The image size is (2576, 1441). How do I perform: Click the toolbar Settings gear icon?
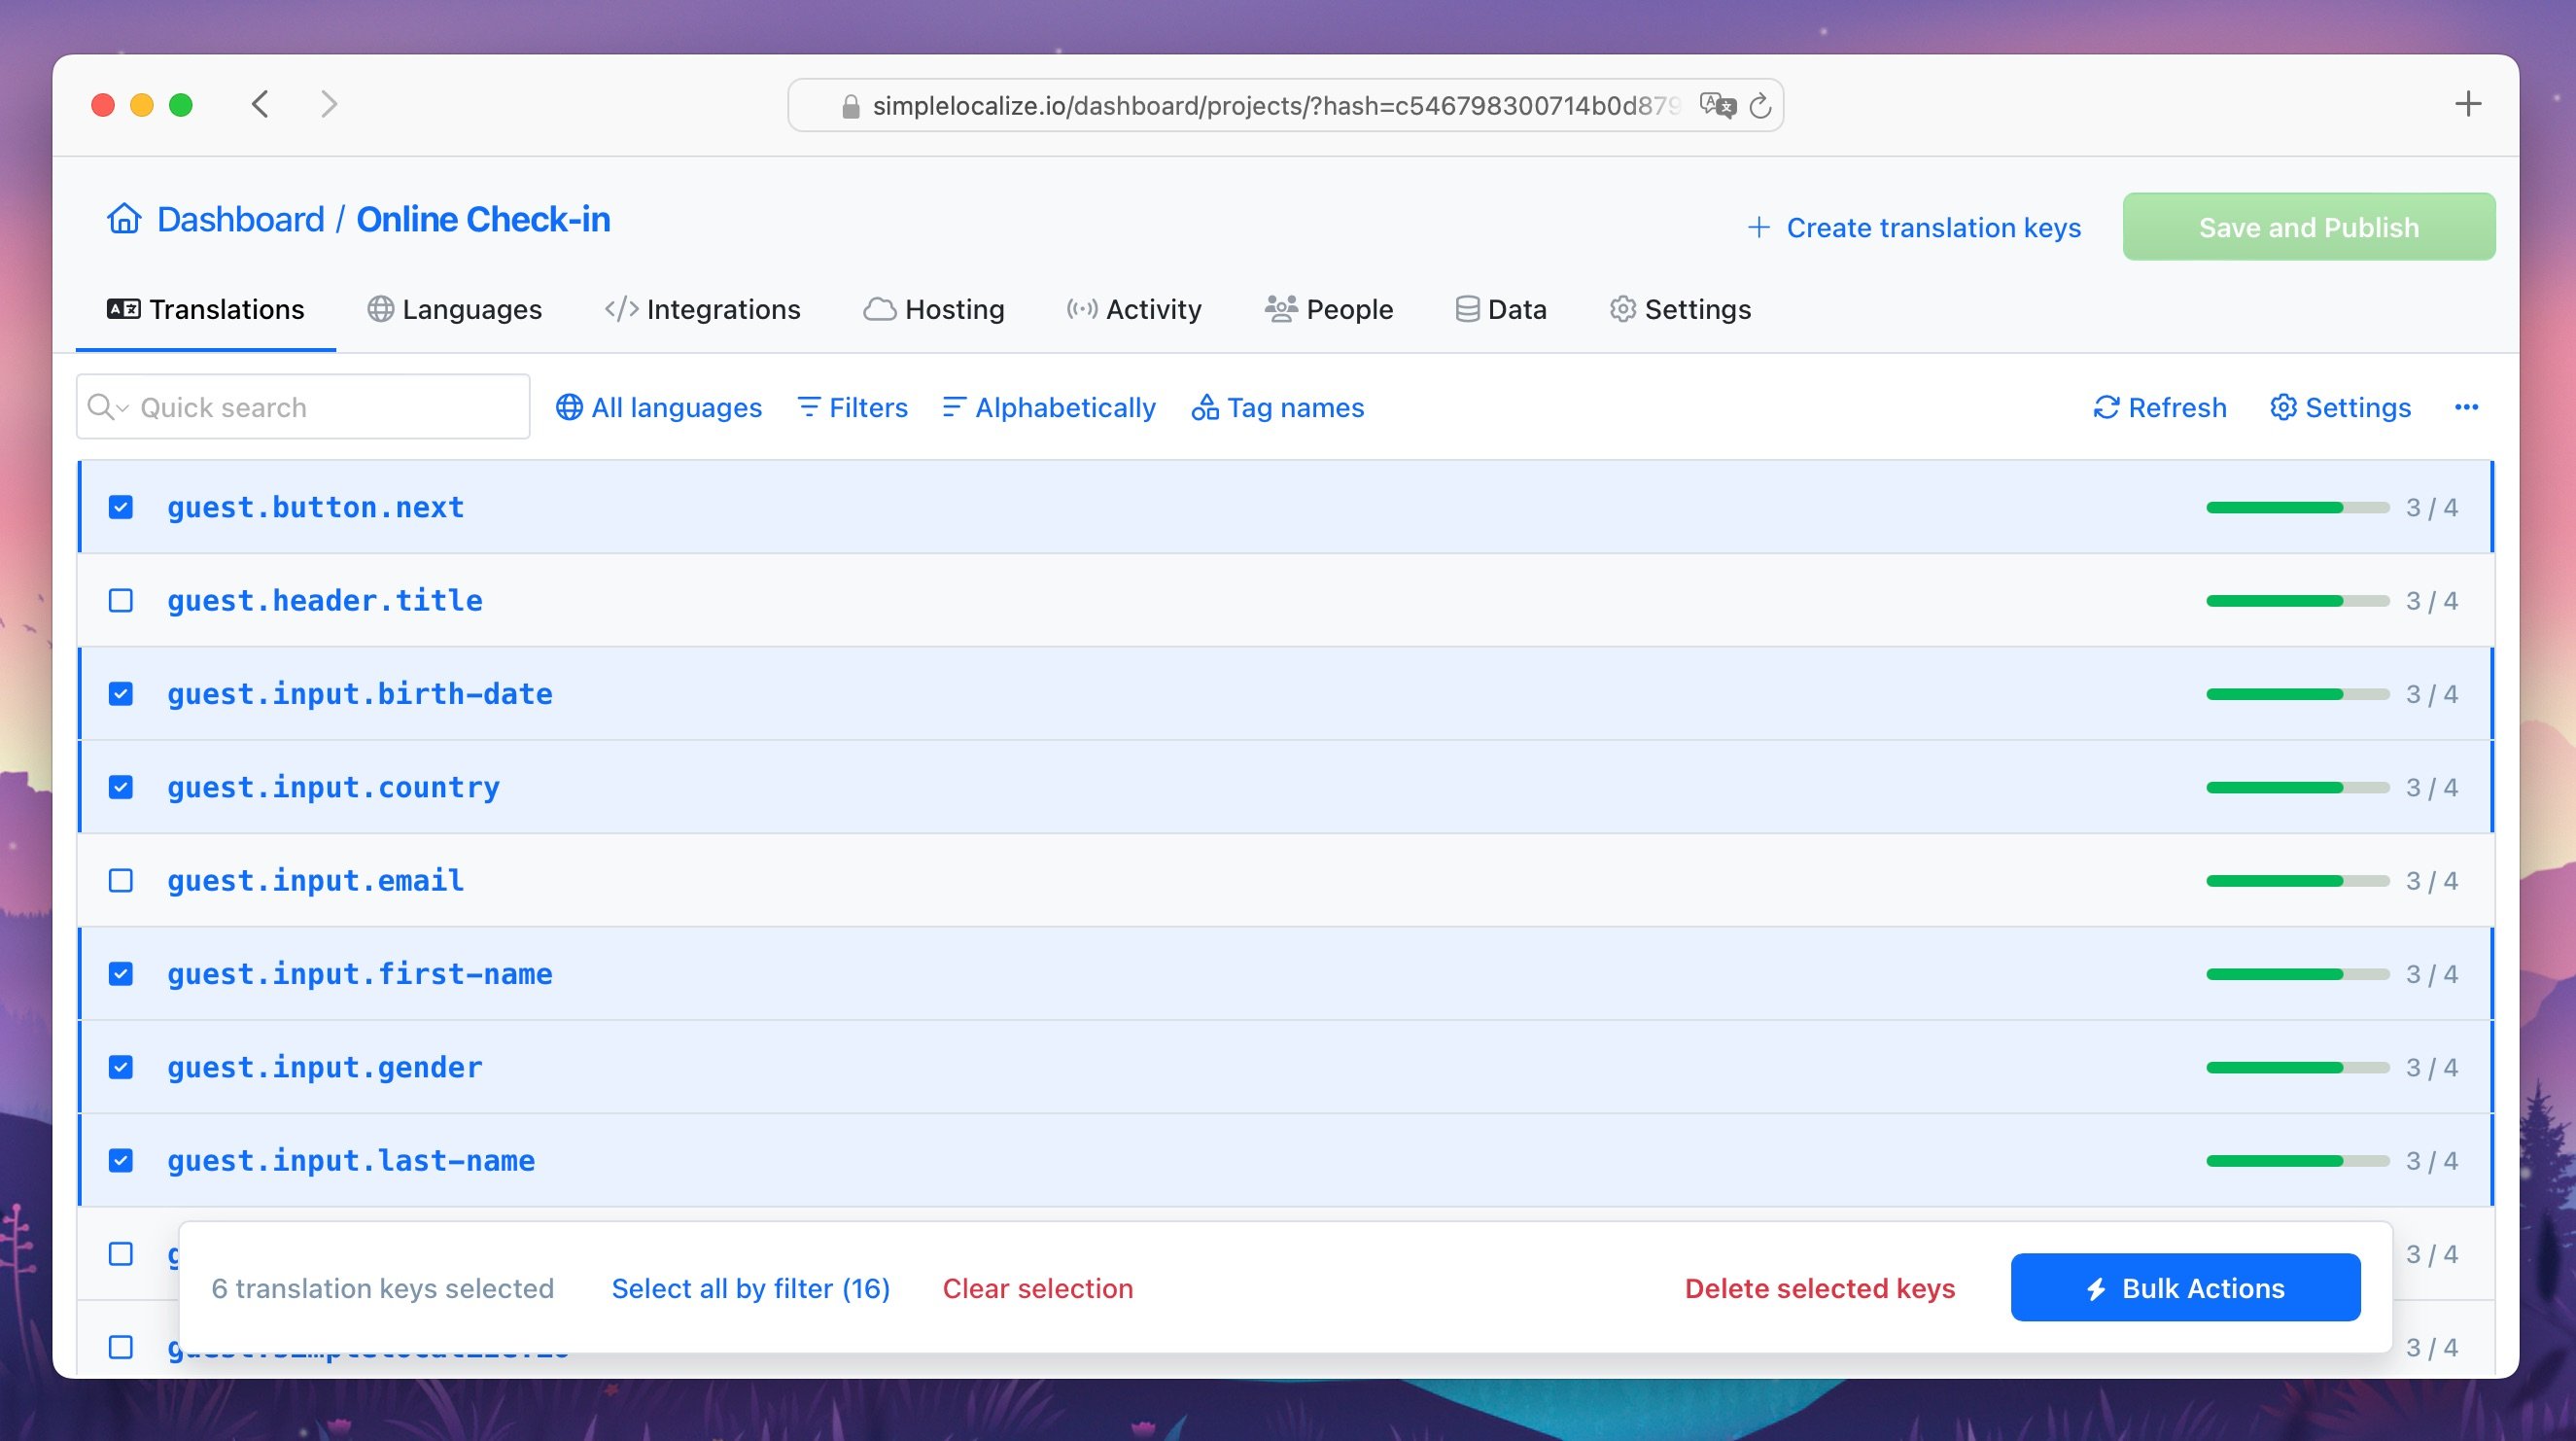point(2283,407)
